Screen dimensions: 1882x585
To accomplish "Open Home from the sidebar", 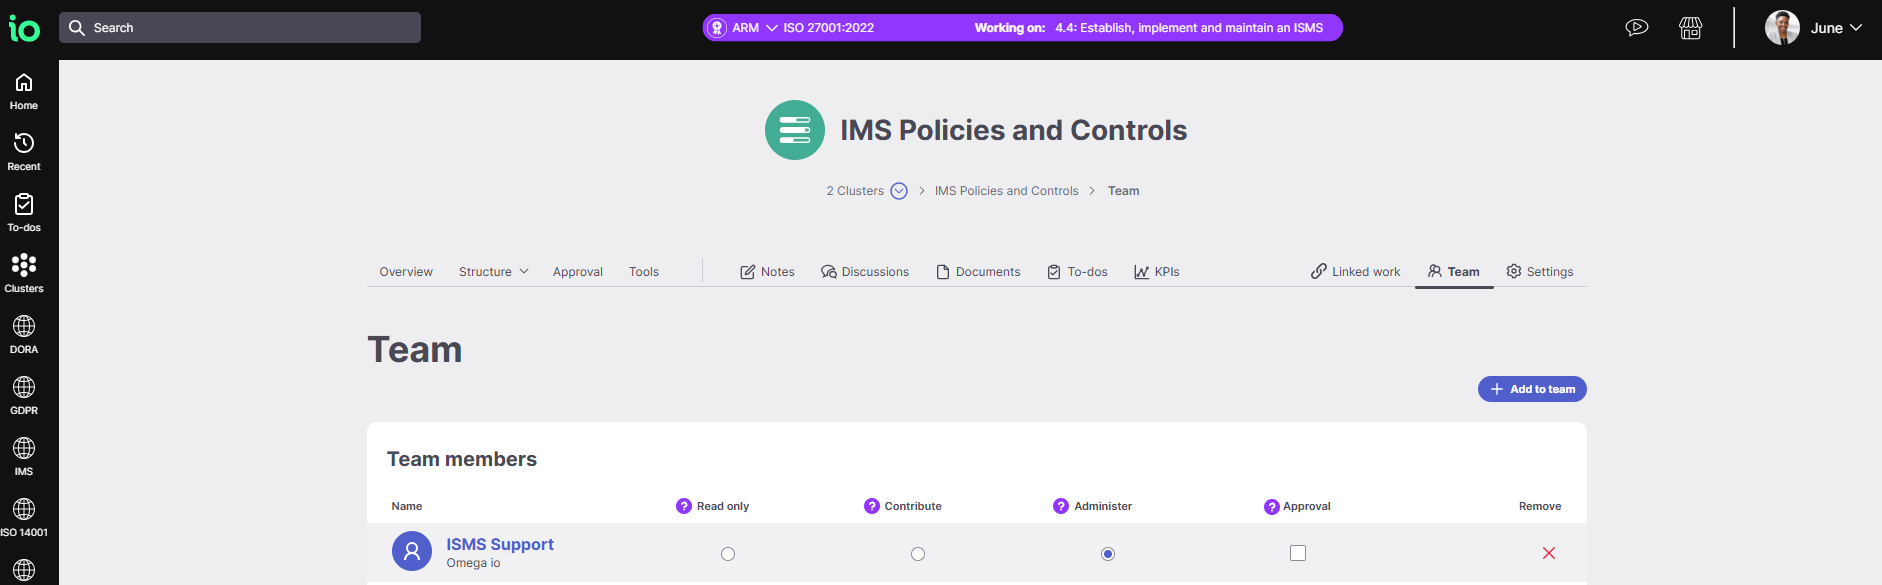I will click(x=24, y=91).
